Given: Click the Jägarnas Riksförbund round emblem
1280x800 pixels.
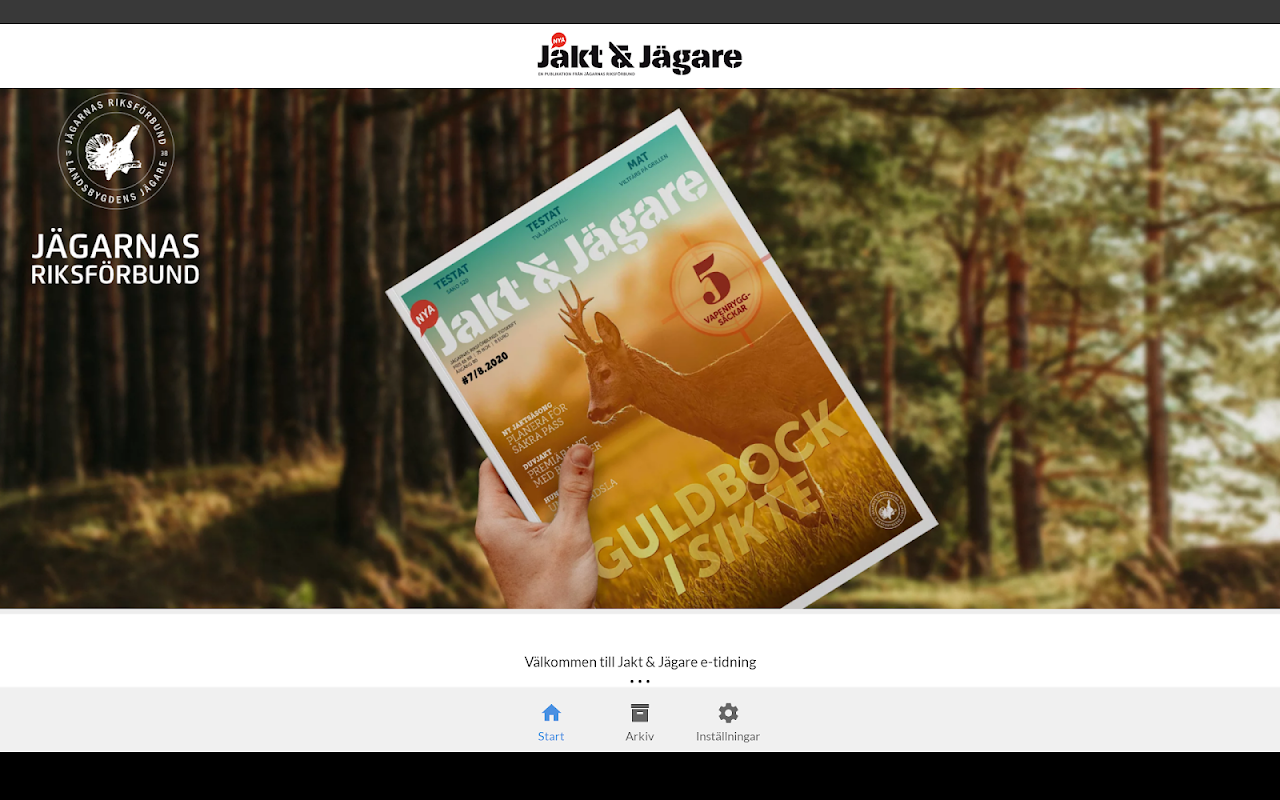Looking at the screenshot, I should point(116,151).
